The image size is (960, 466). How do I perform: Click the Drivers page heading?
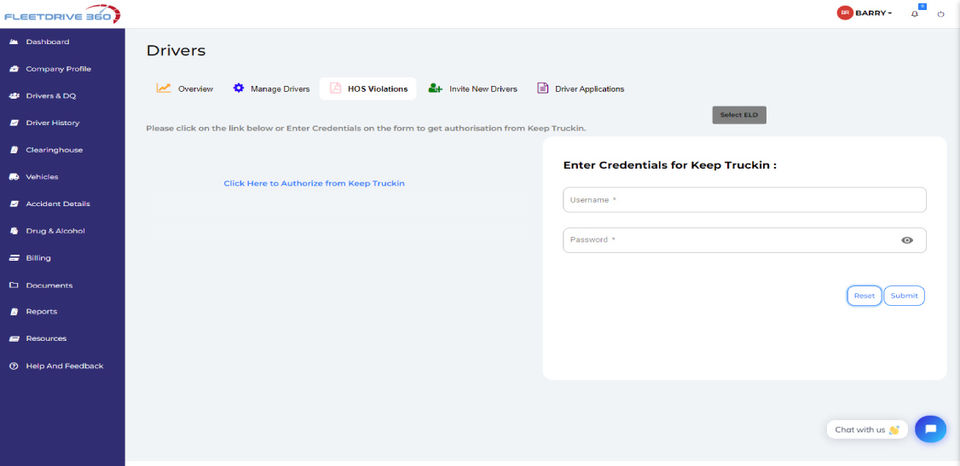point(176,51)
